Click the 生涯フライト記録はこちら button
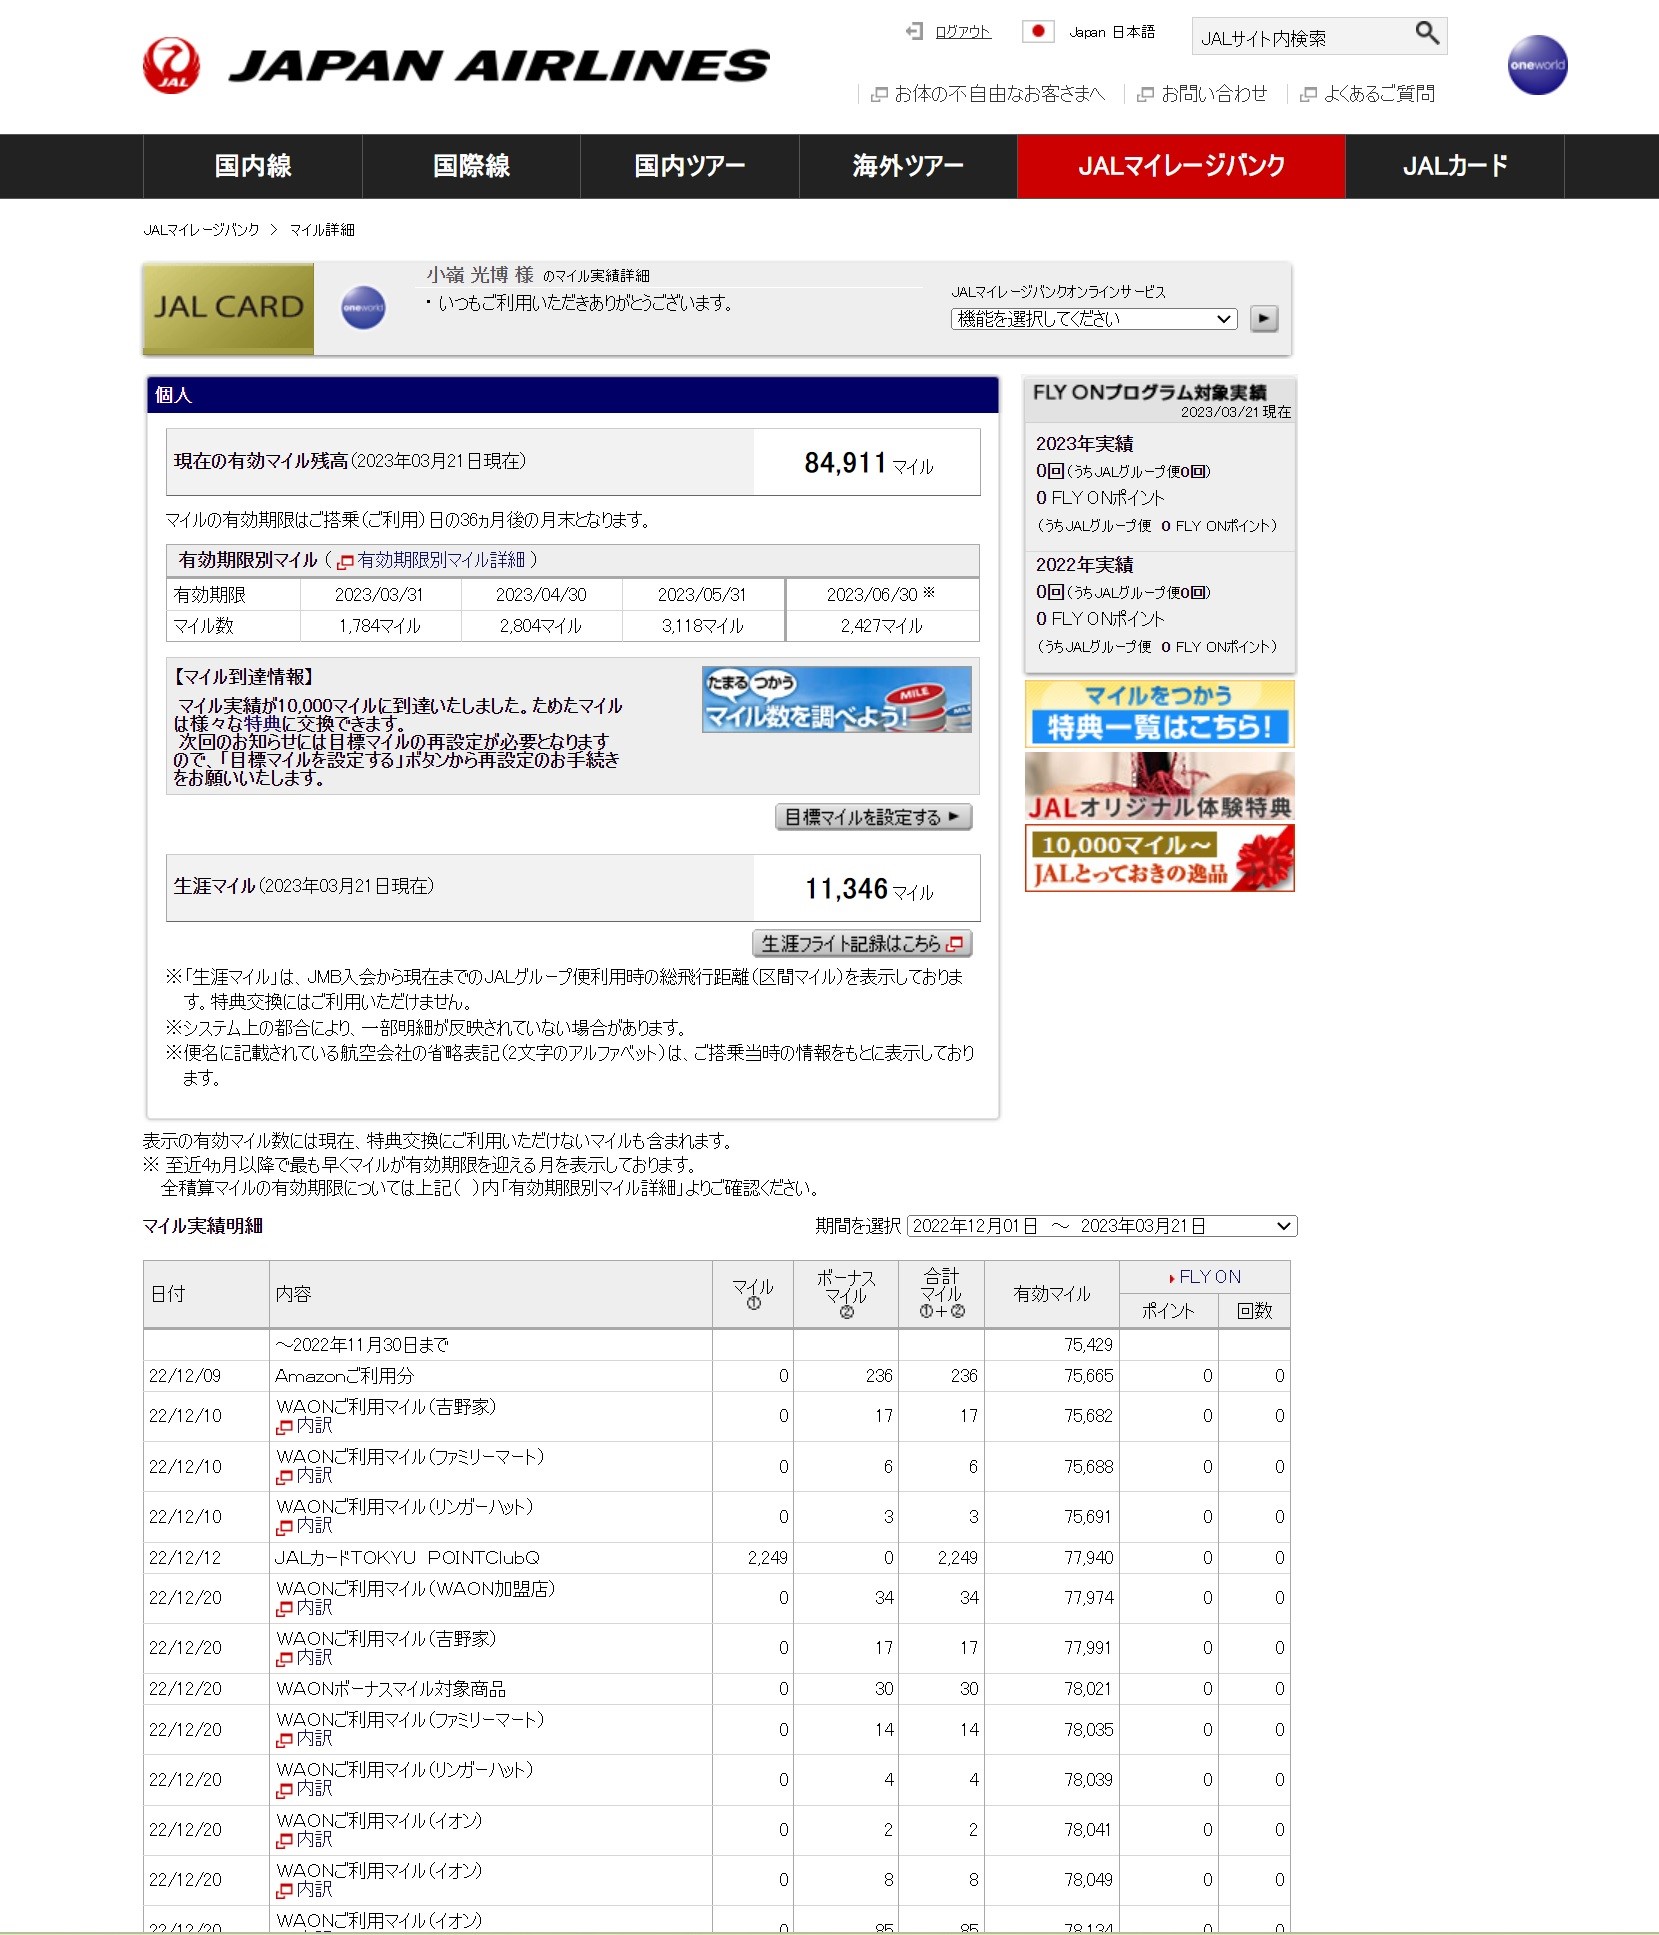 click(x=862, y=943)
